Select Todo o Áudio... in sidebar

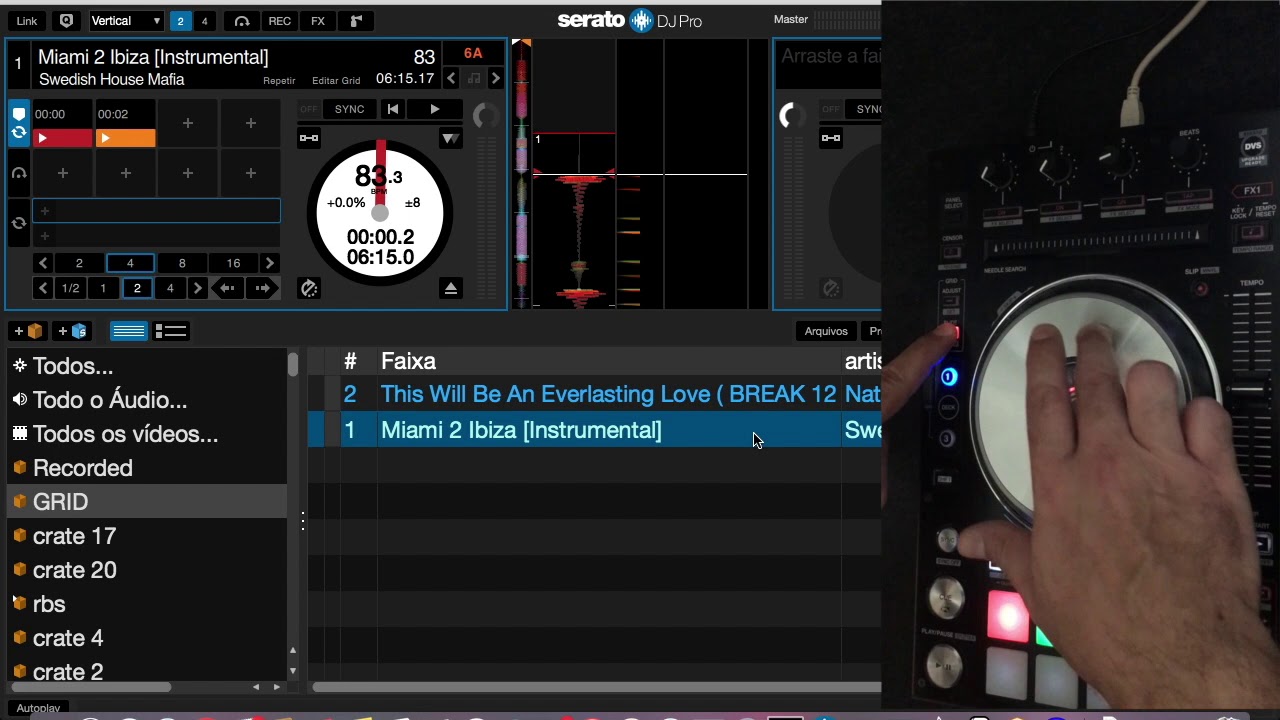147,400
